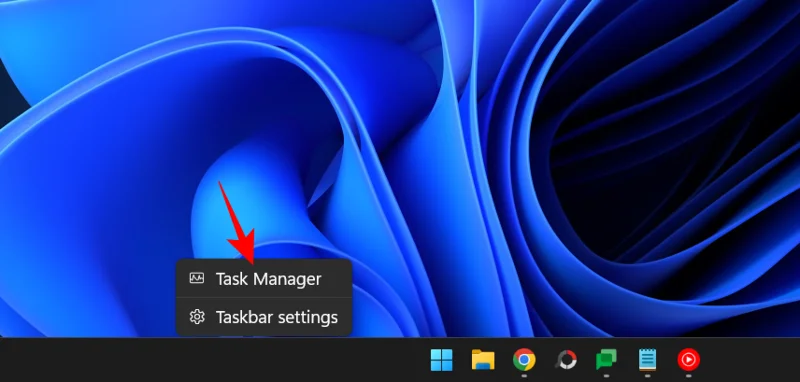800x382 pixels.
Task: Open Task Manager from the context menu
Action: tap(264, 279)
